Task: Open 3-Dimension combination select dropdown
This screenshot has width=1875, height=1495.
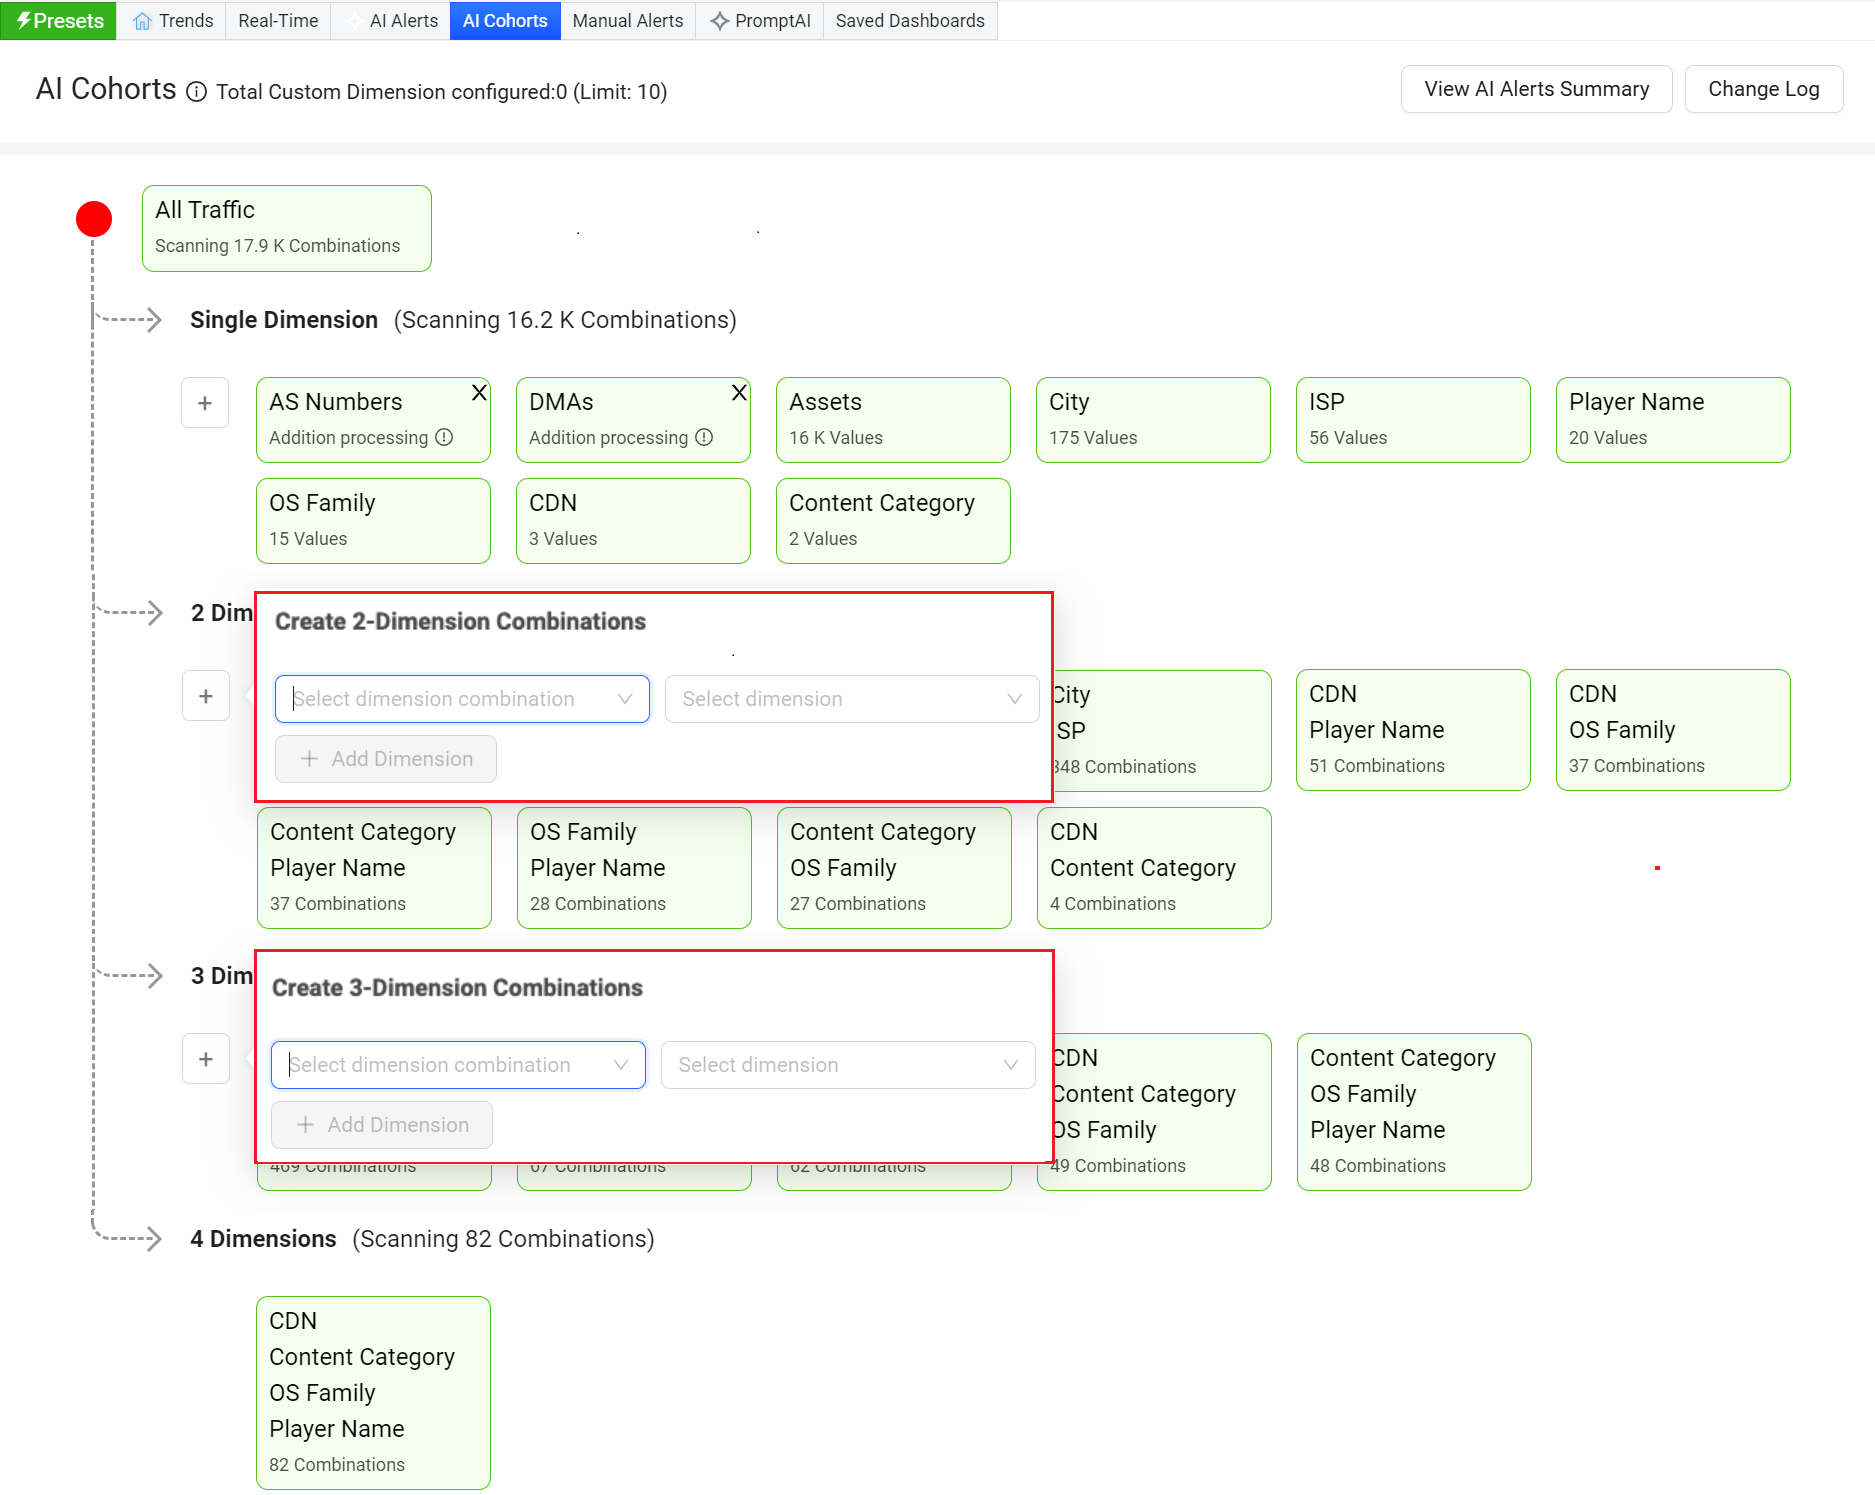Action: pyautogui.click(x=458, y=1065)
